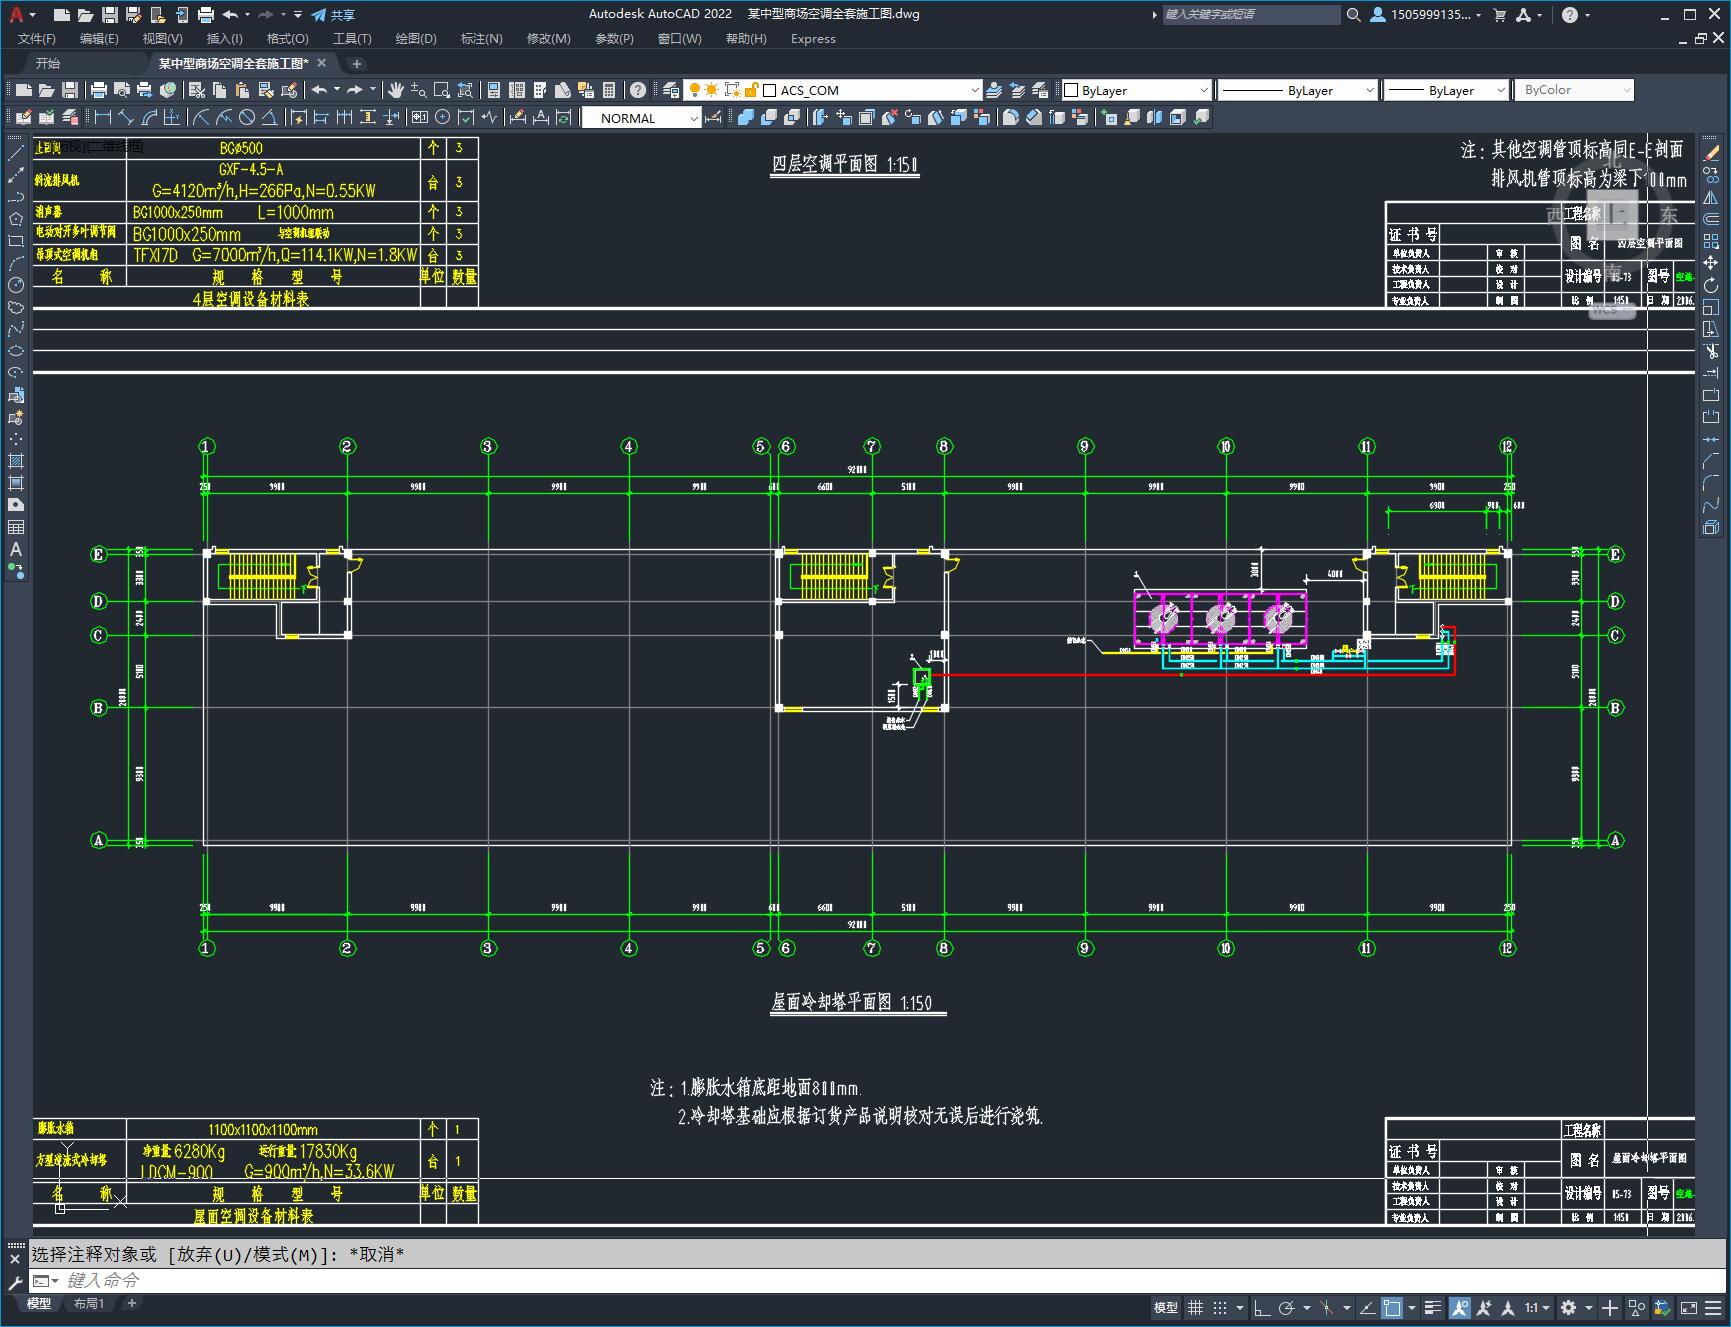
Task: Click the layer color swatch next to ACS_COM
Action: pos(769,90)
